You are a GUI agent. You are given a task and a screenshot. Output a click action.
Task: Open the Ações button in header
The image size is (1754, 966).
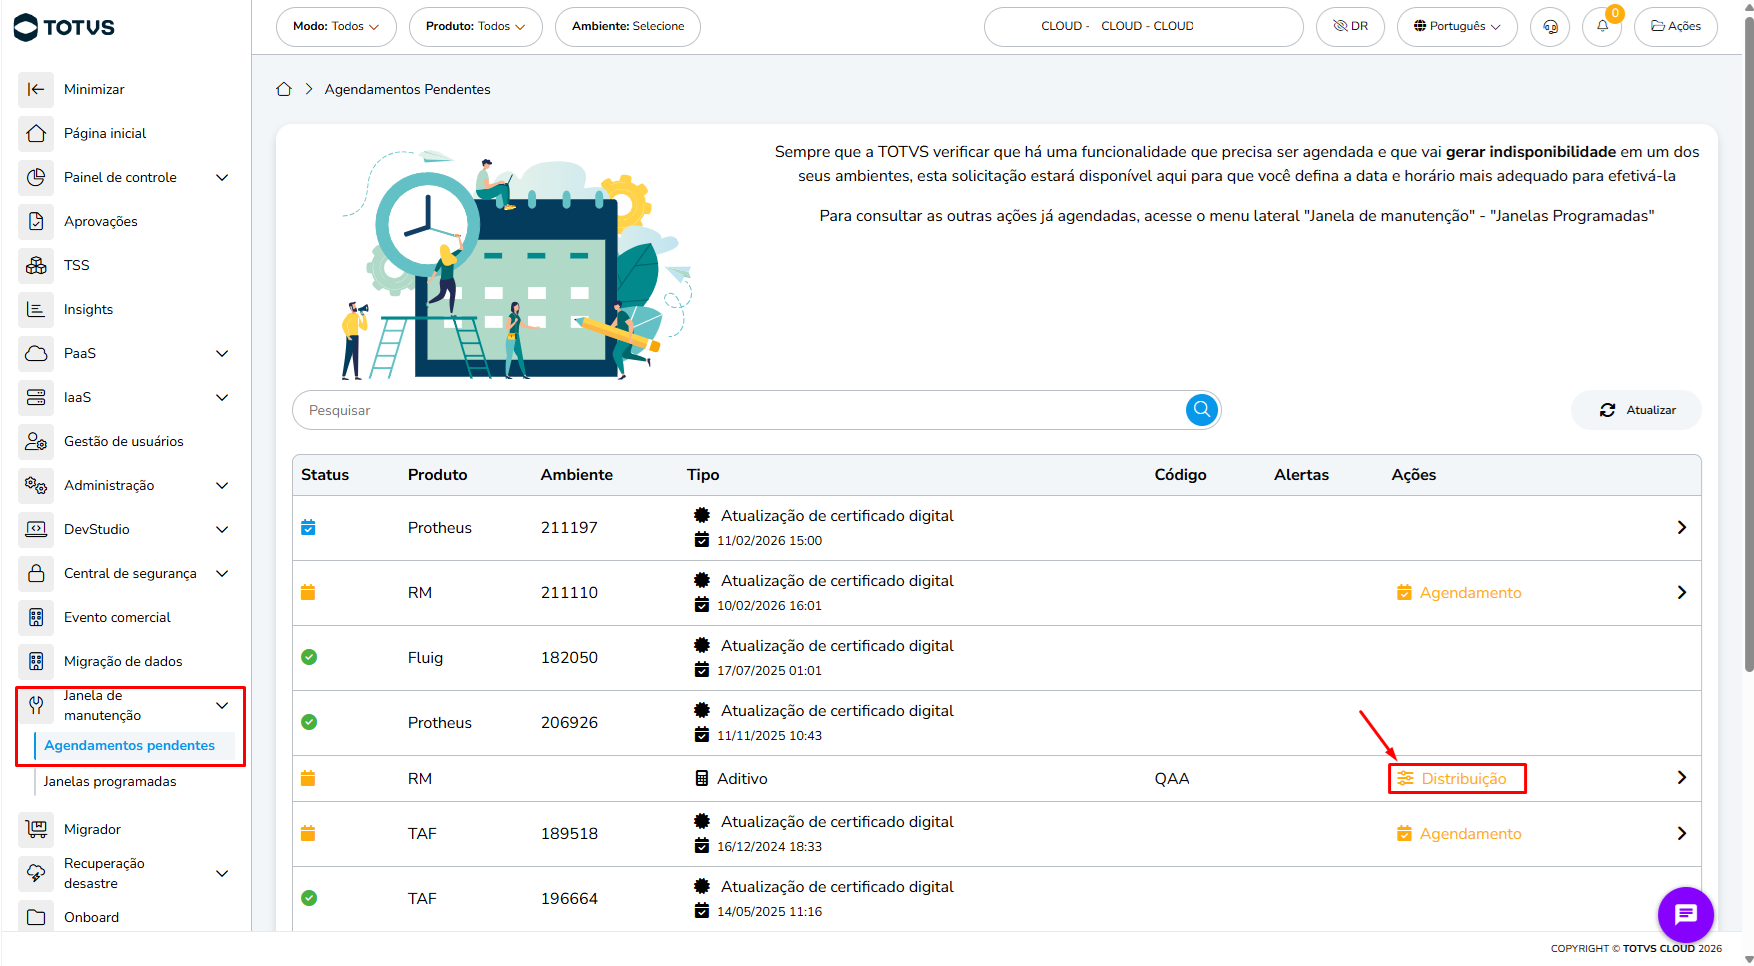click(x=1676, y=26)
